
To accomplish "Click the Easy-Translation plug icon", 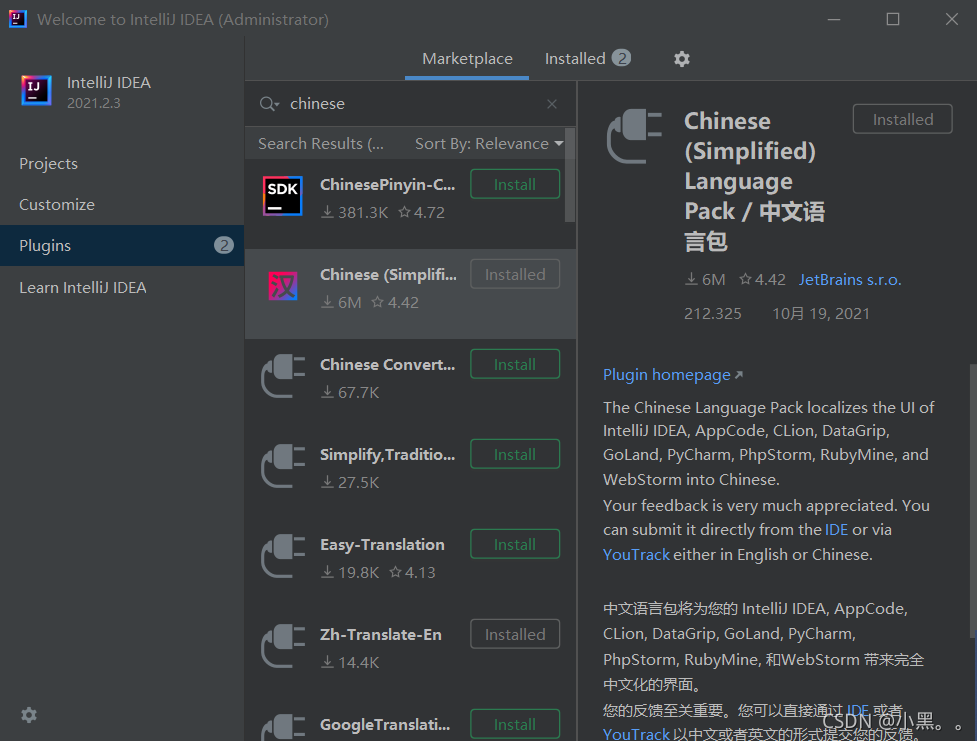I will pyautogui.click(x=283, y=556).
